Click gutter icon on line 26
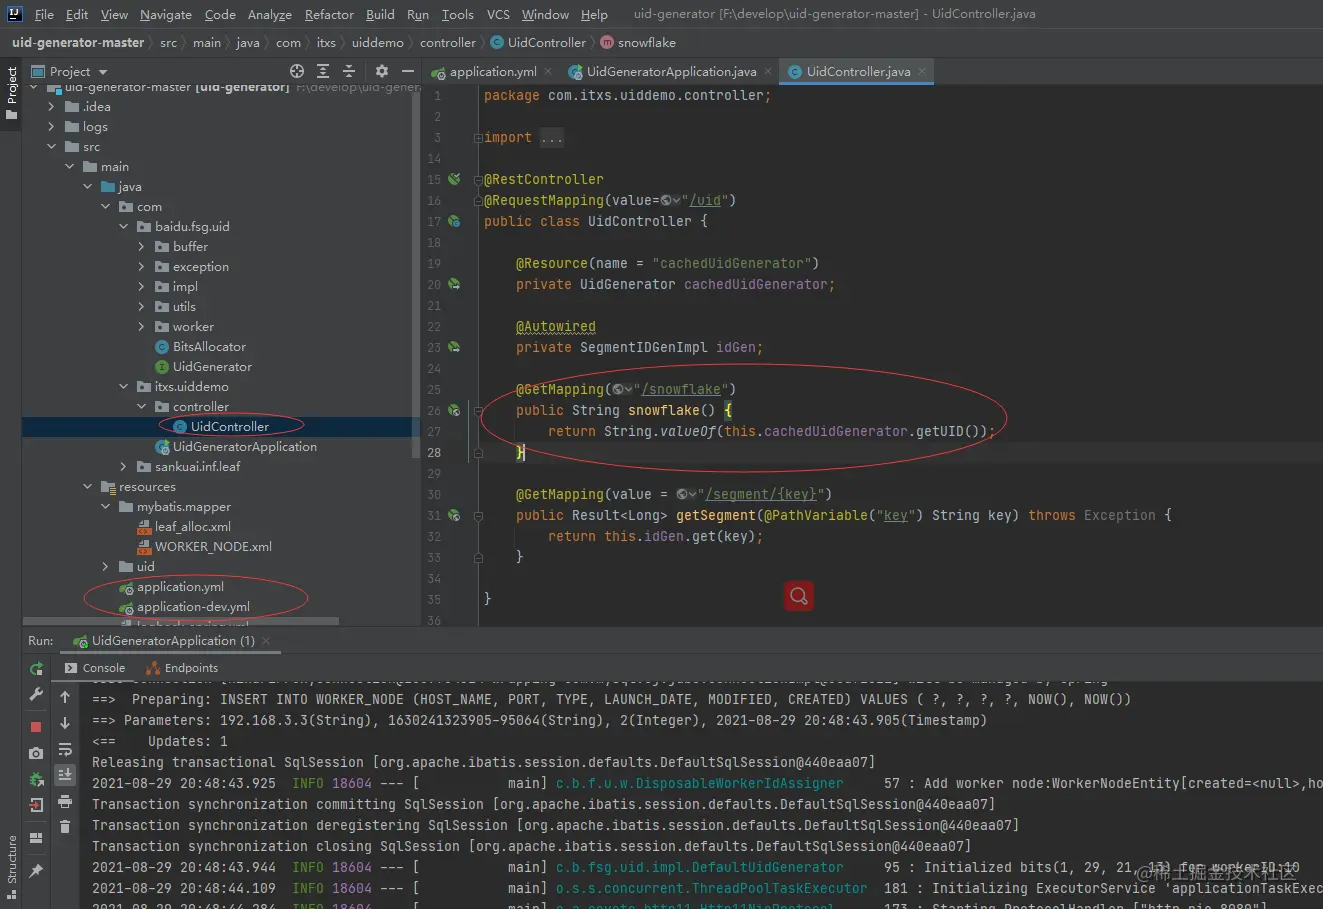Image resolution: width=1323 pixels, height=909 pixels. 454,410
